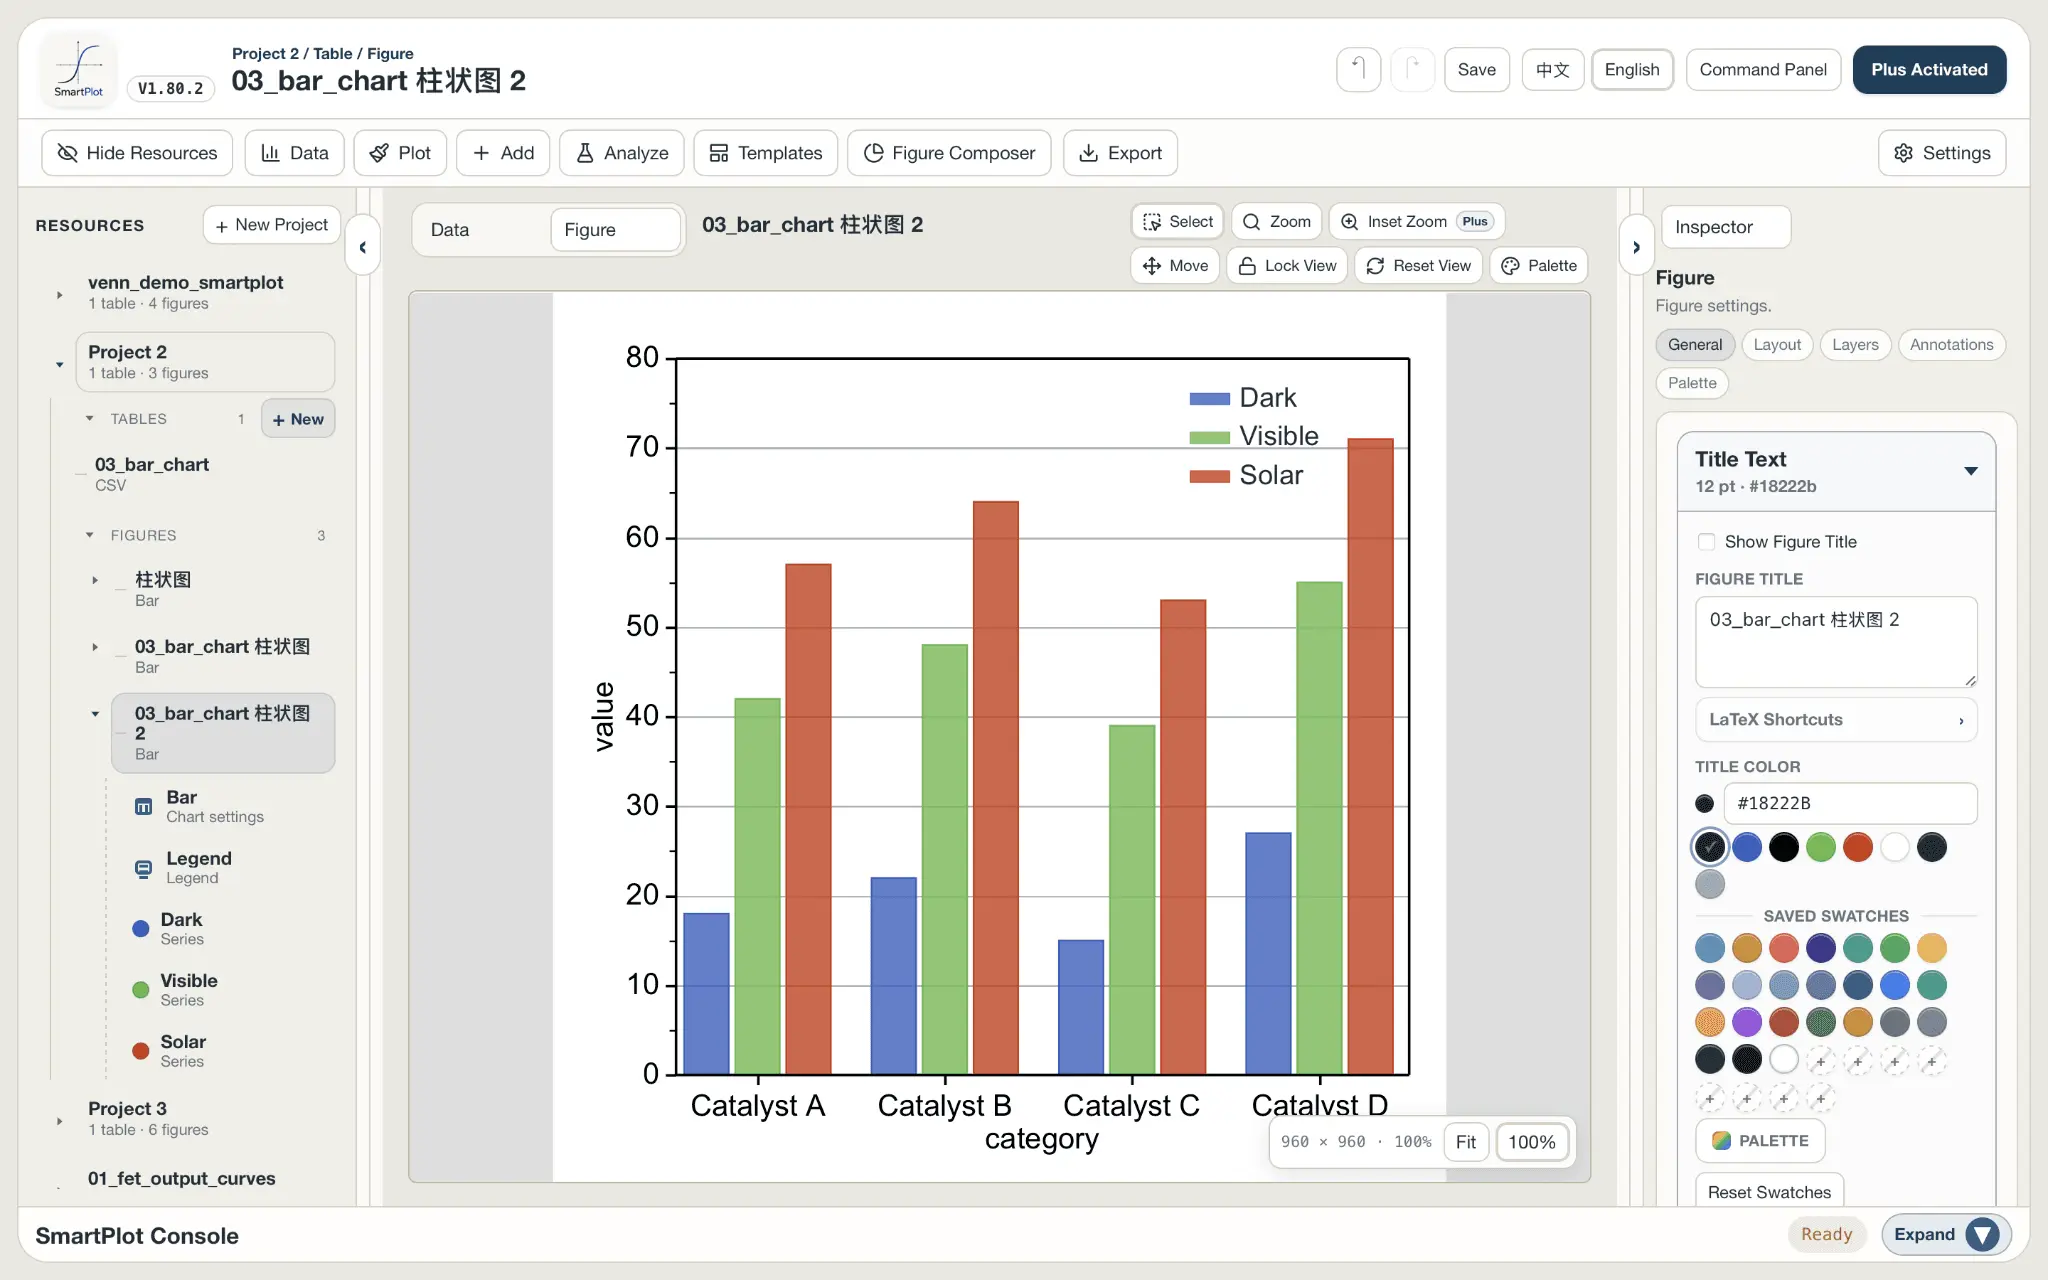Open the Layers inspector tab
The height and width of the screenshot is (1280, 2048).
click(x=1855, y=345)
